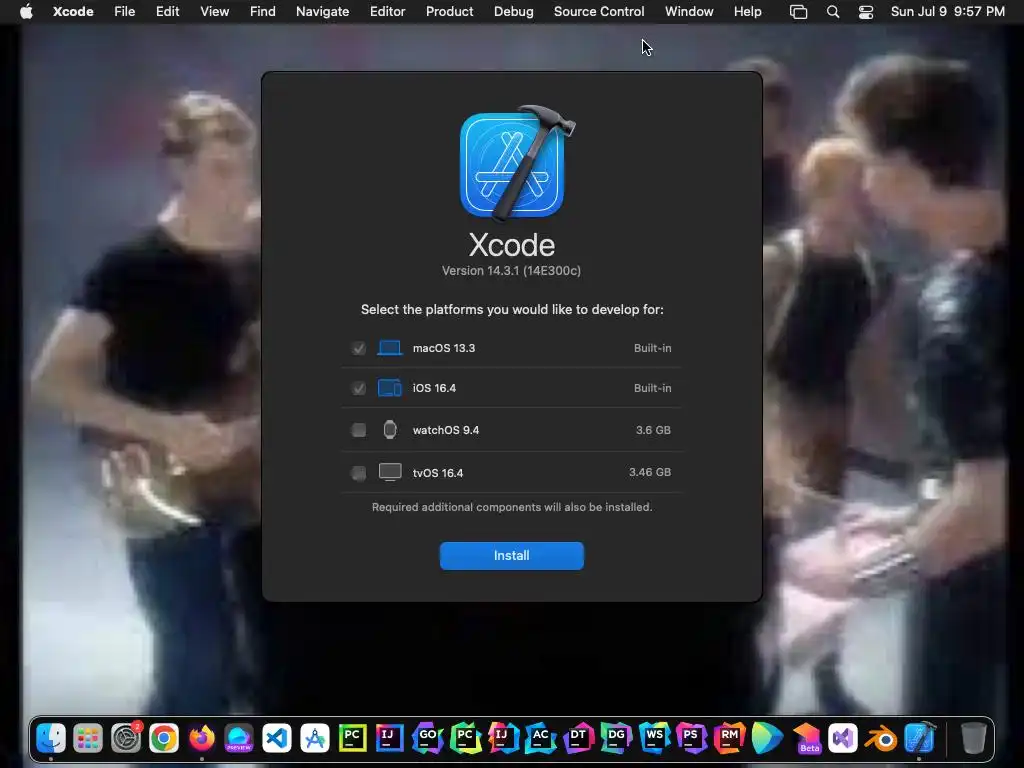Open the View menu
The image size is (1024, 768).
pyautogui.click(x=214, y=12)
